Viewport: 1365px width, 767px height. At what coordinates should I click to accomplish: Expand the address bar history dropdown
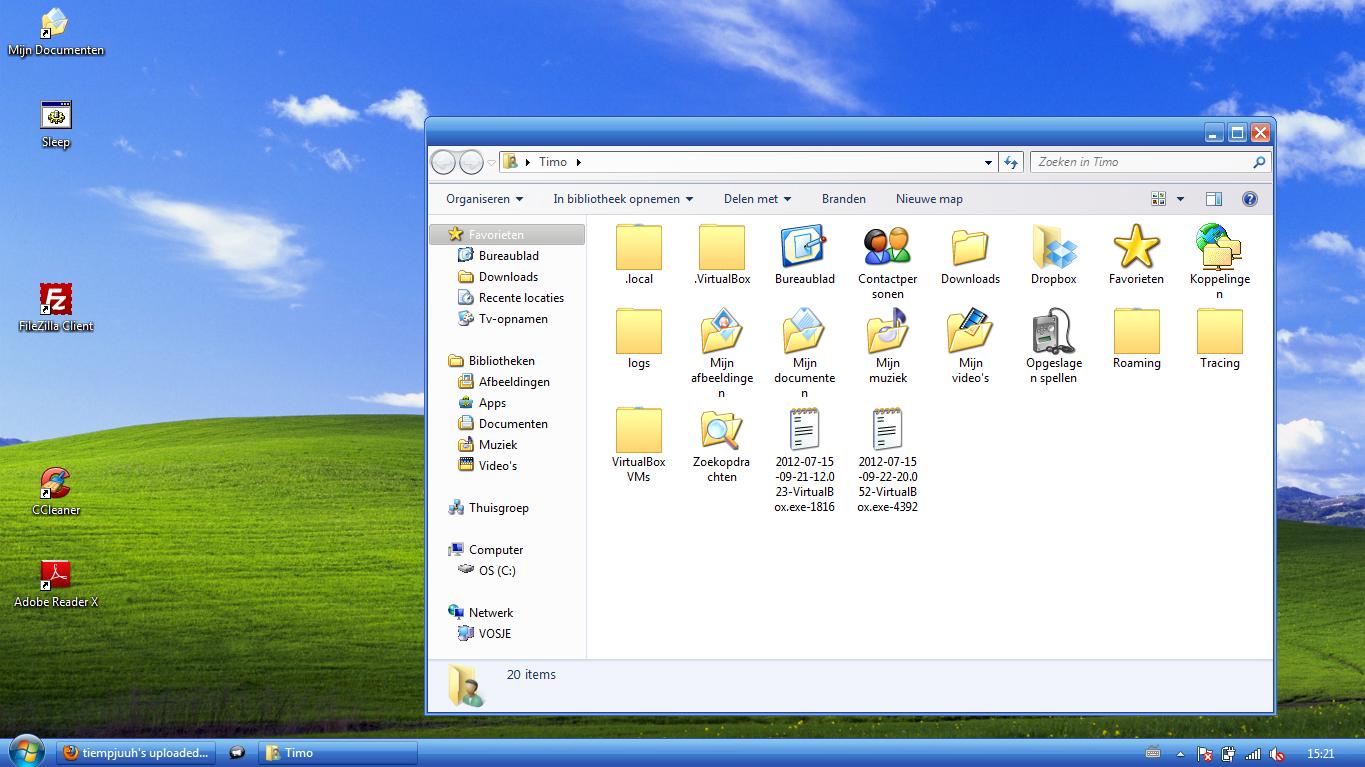click(x=988, y=162)
